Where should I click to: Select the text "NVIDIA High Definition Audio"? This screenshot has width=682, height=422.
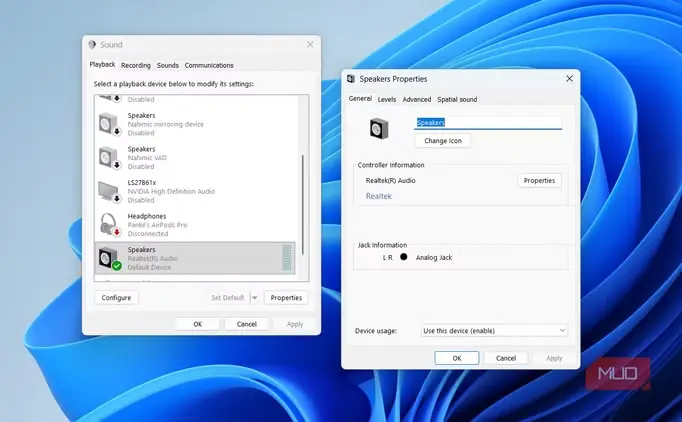(171, 191)
